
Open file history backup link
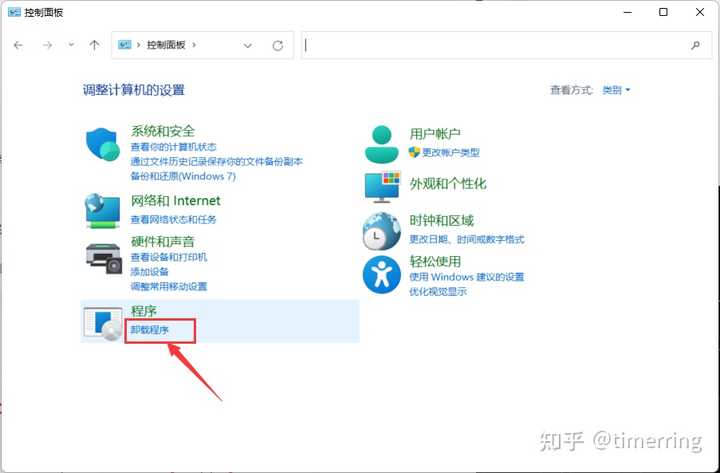coord(217,162)
